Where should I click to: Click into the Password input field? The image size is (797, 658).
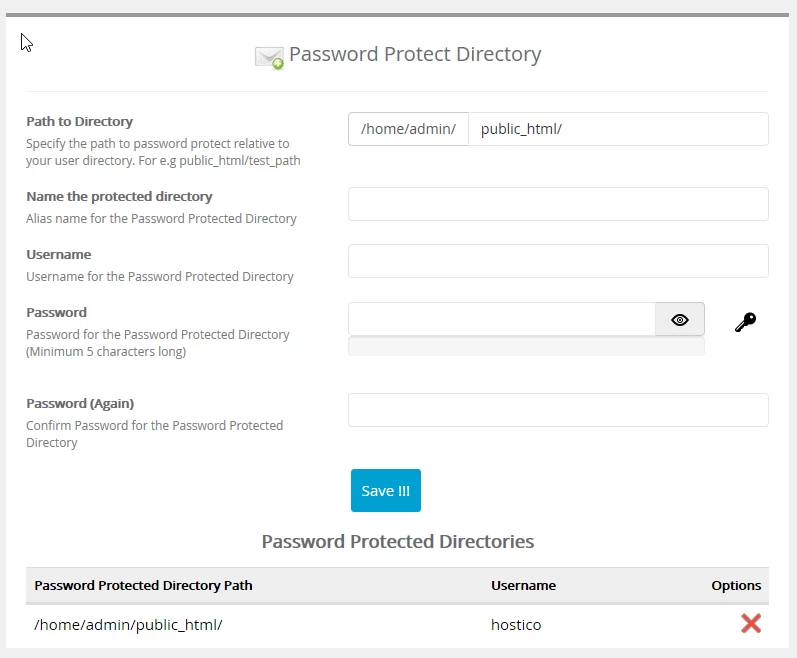click(x=501, y=320)
